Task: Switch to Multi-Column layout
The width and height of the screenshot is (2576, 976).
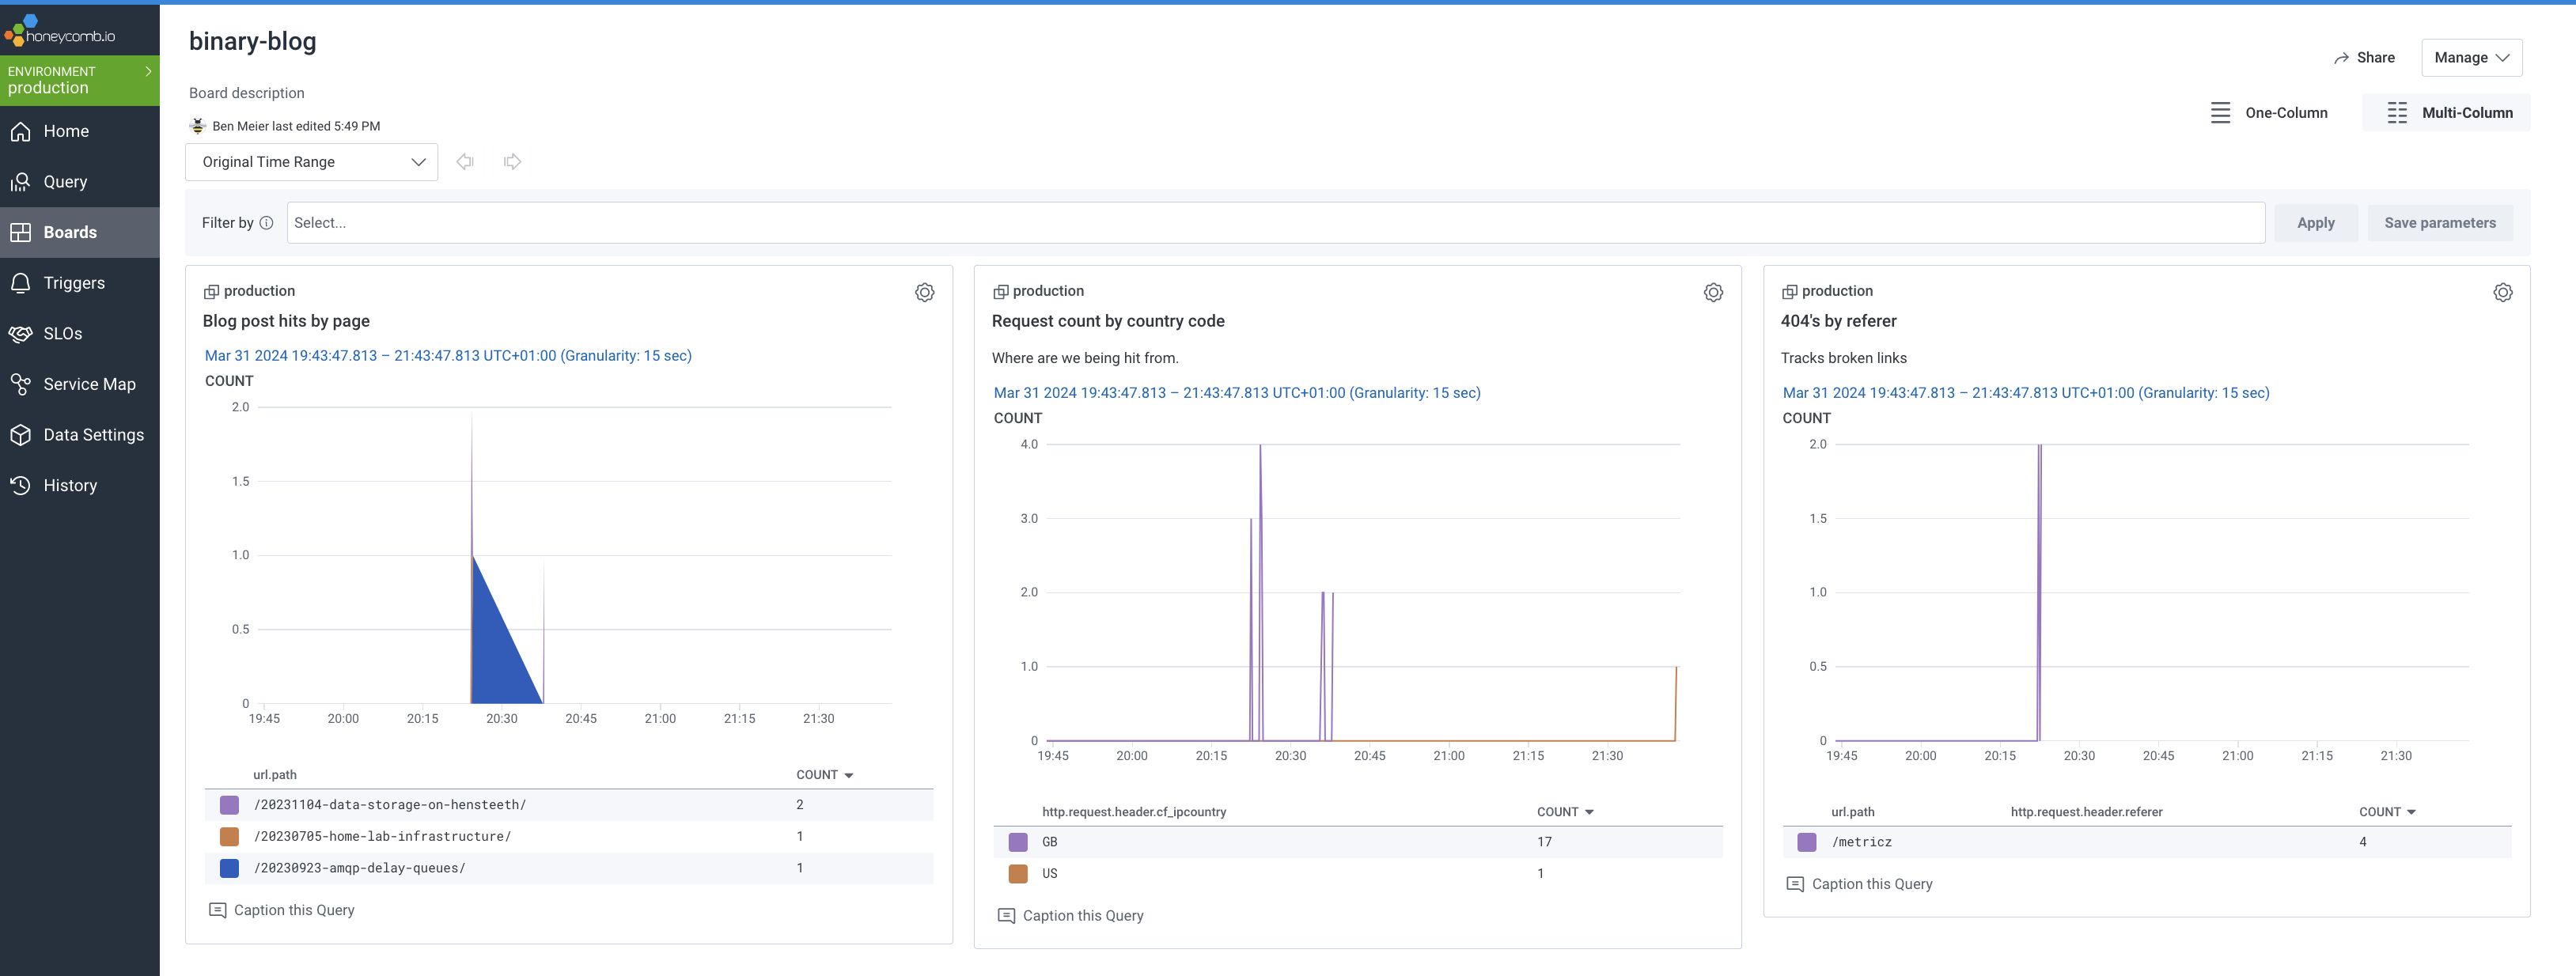Action: (2448, 113)
